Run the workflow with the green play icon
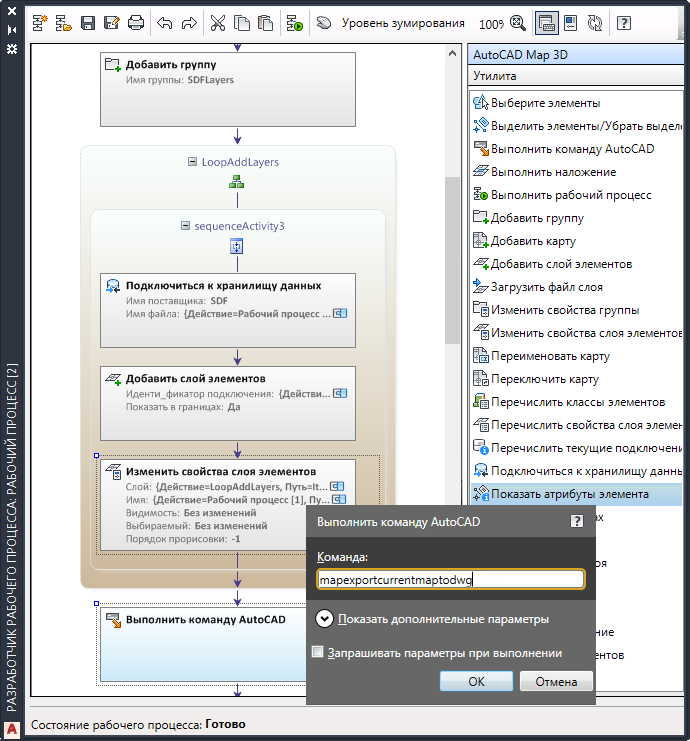Image resolution: width=690 pixels, height=741 pixels. tap(294, 23)
